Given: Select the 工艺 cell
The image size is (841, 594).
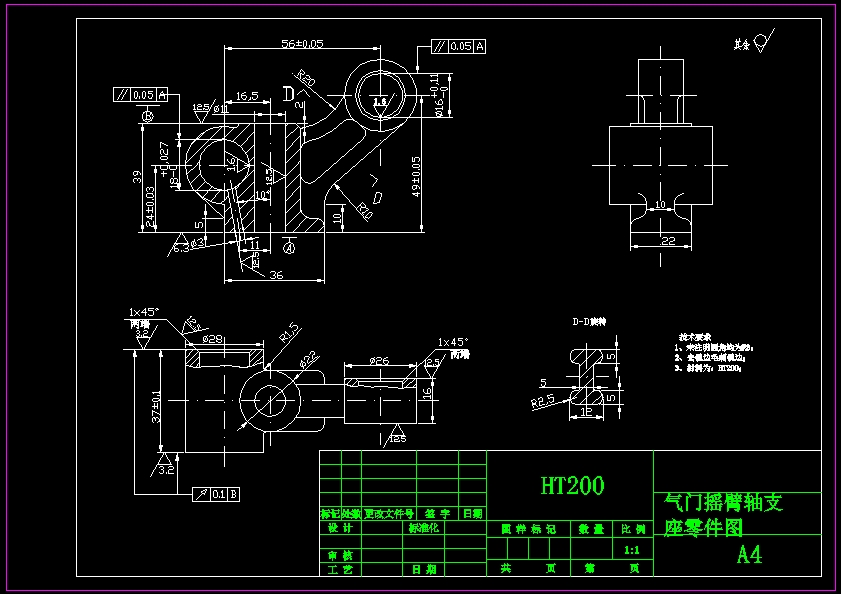Looking at the screenshot, I should pos(340,569).
